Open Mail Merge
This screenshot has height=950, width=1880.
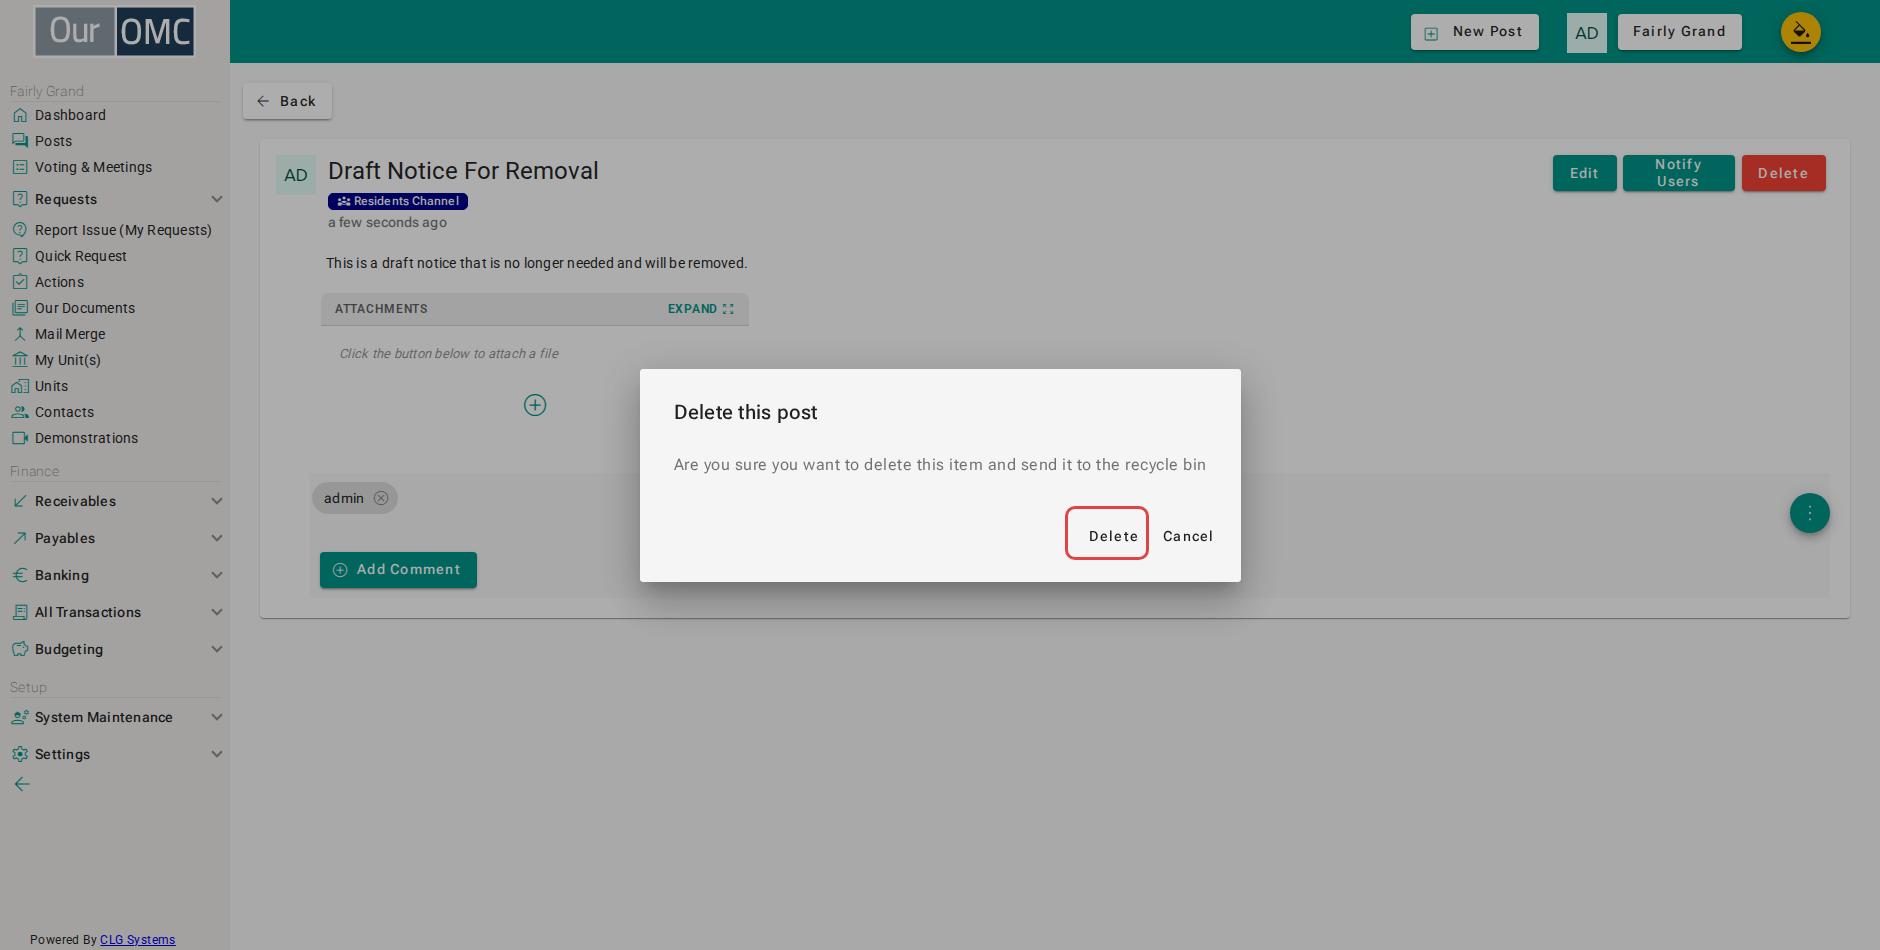coord(70,334)
